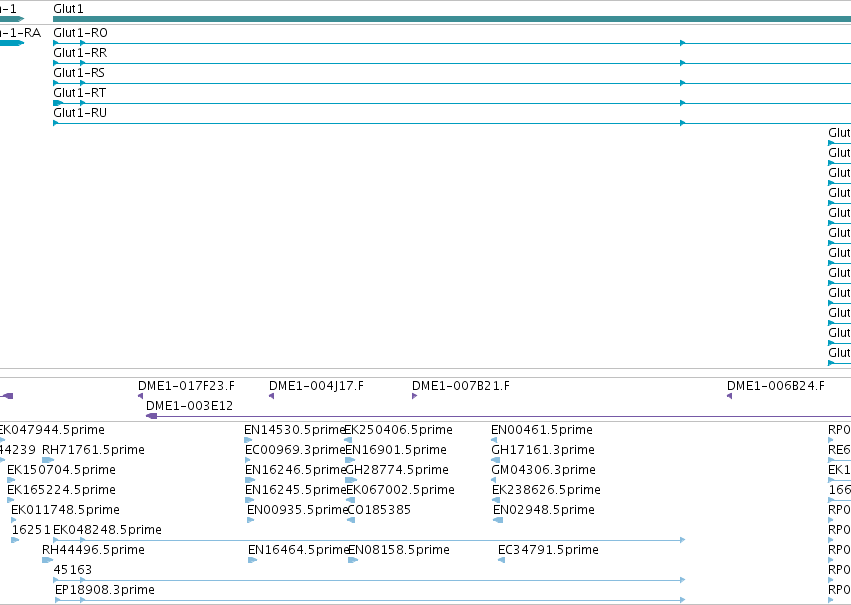Open the Glut1-RO transcript label

coord(80,33)
